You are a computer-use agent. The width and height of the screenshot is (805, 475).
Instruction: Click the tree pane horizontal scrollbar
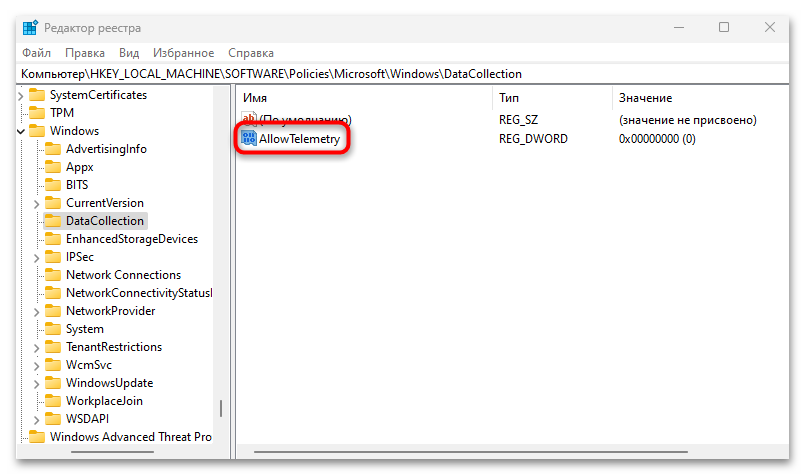(x=112, y=452)
